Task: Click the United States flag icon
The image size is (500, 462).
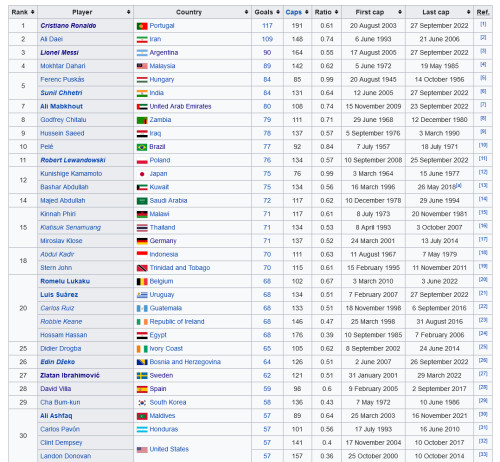Action: click(142, 450)
